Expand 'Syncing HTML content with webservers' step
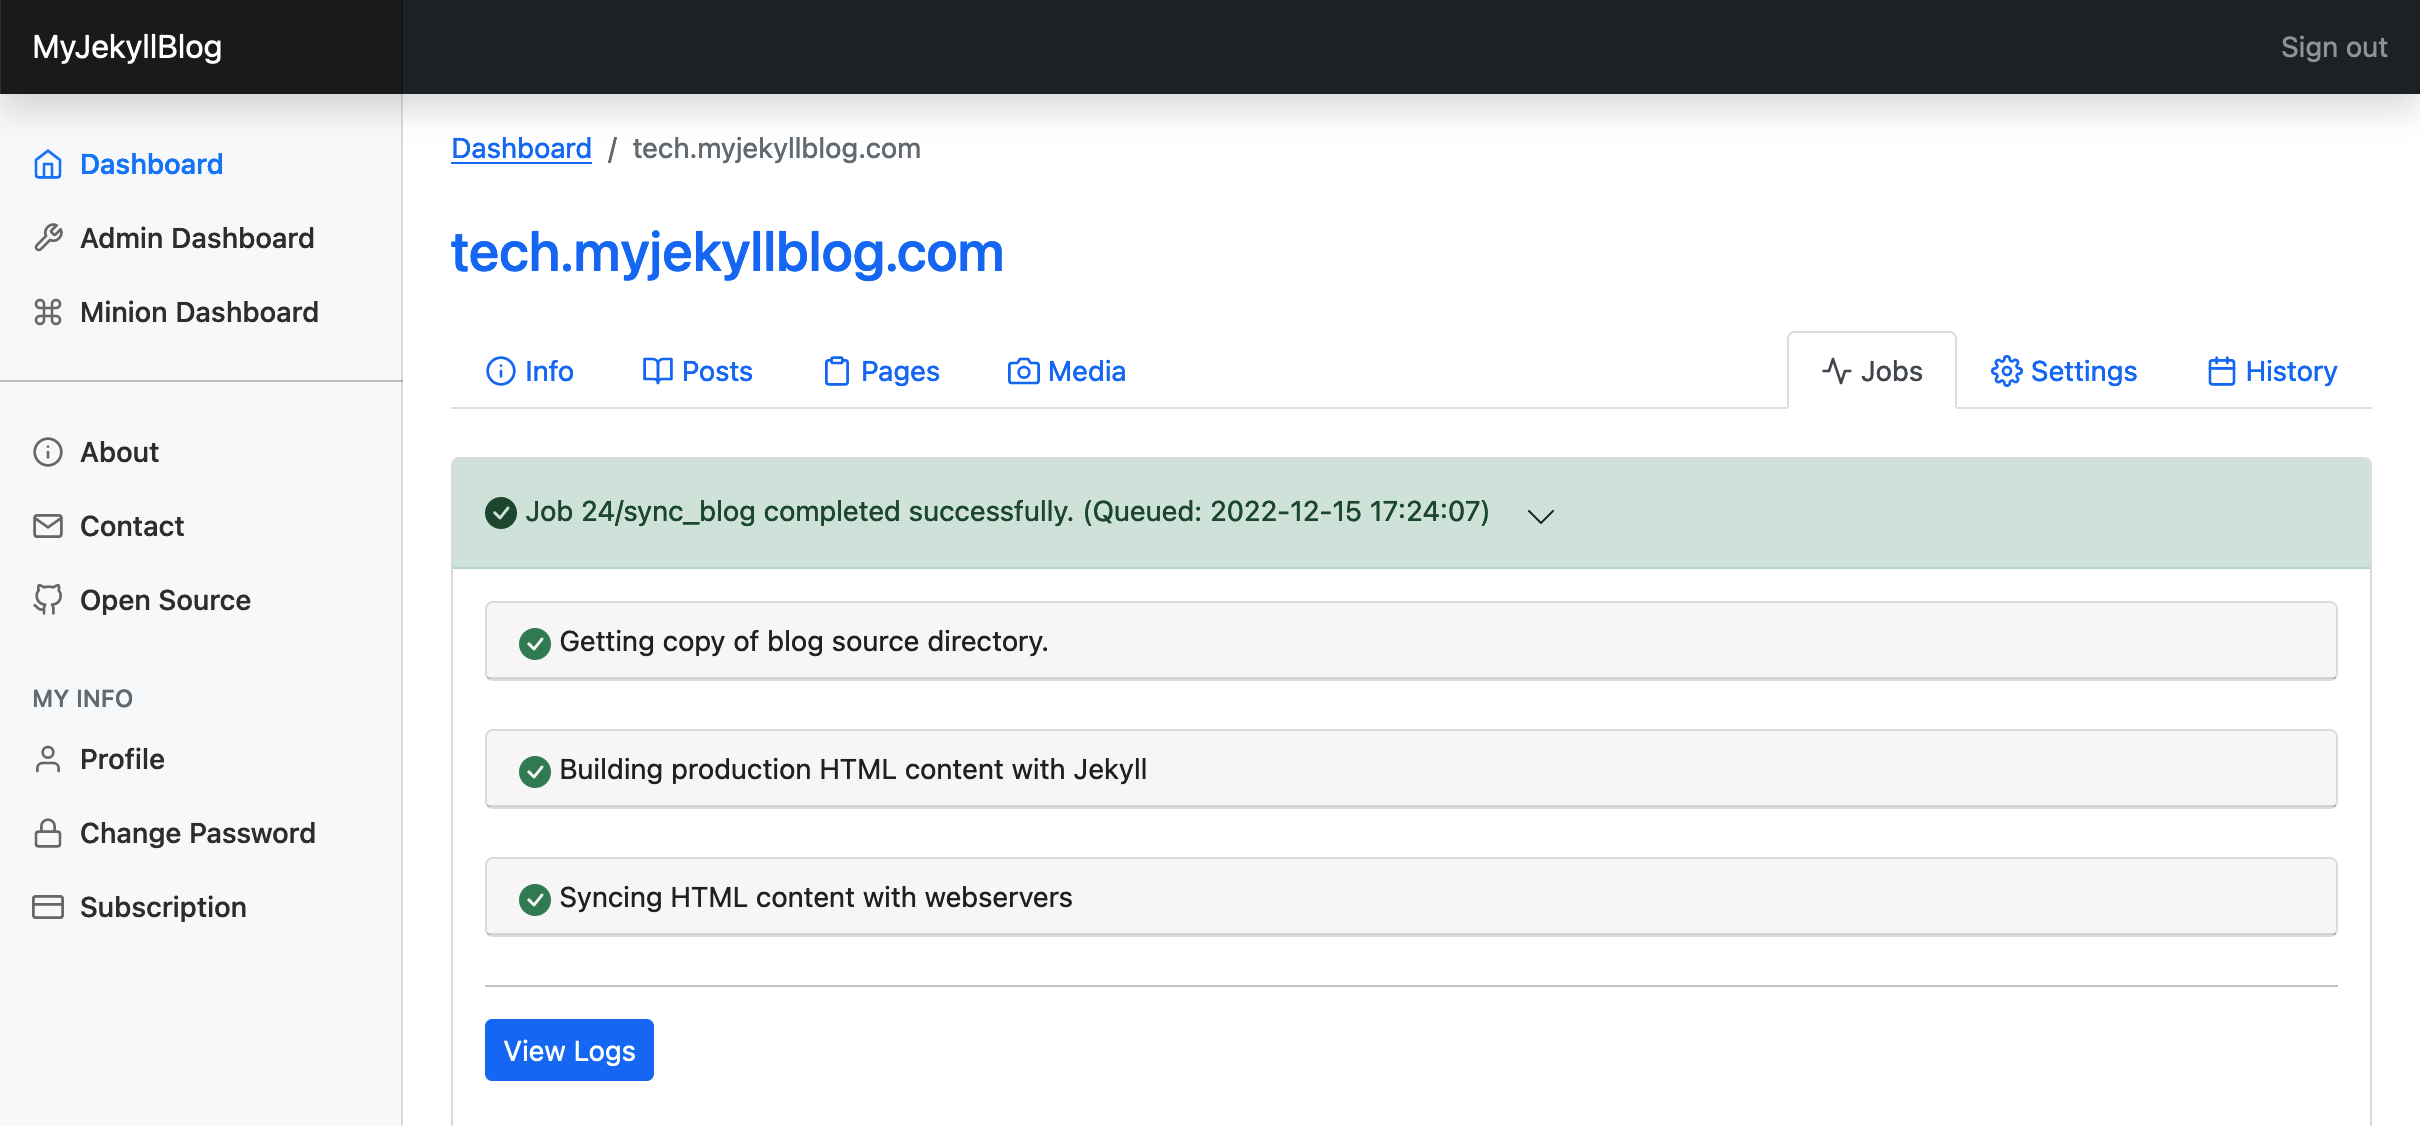Image resolution: width=2420 pixels, height=1126 pixels. [x=1410, y=897]
